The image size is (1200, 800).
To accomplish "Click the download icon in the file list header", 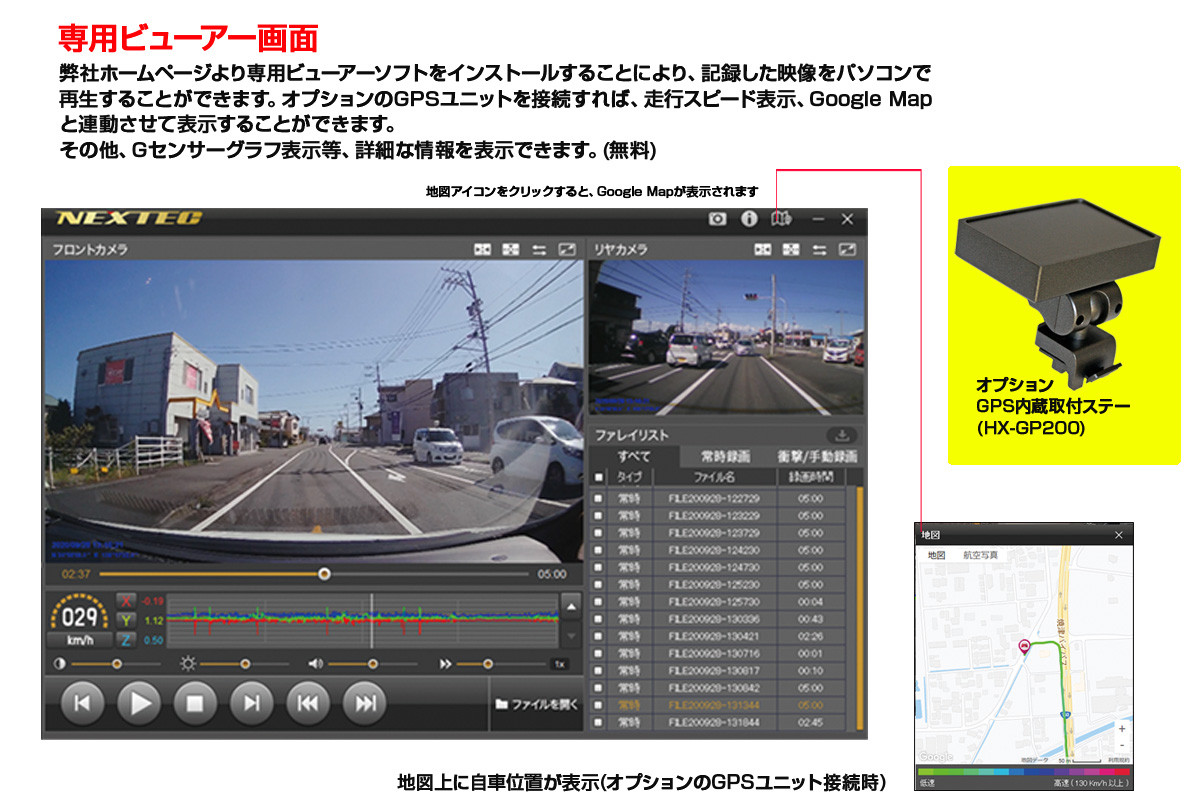I will click(x=841, y=435).
